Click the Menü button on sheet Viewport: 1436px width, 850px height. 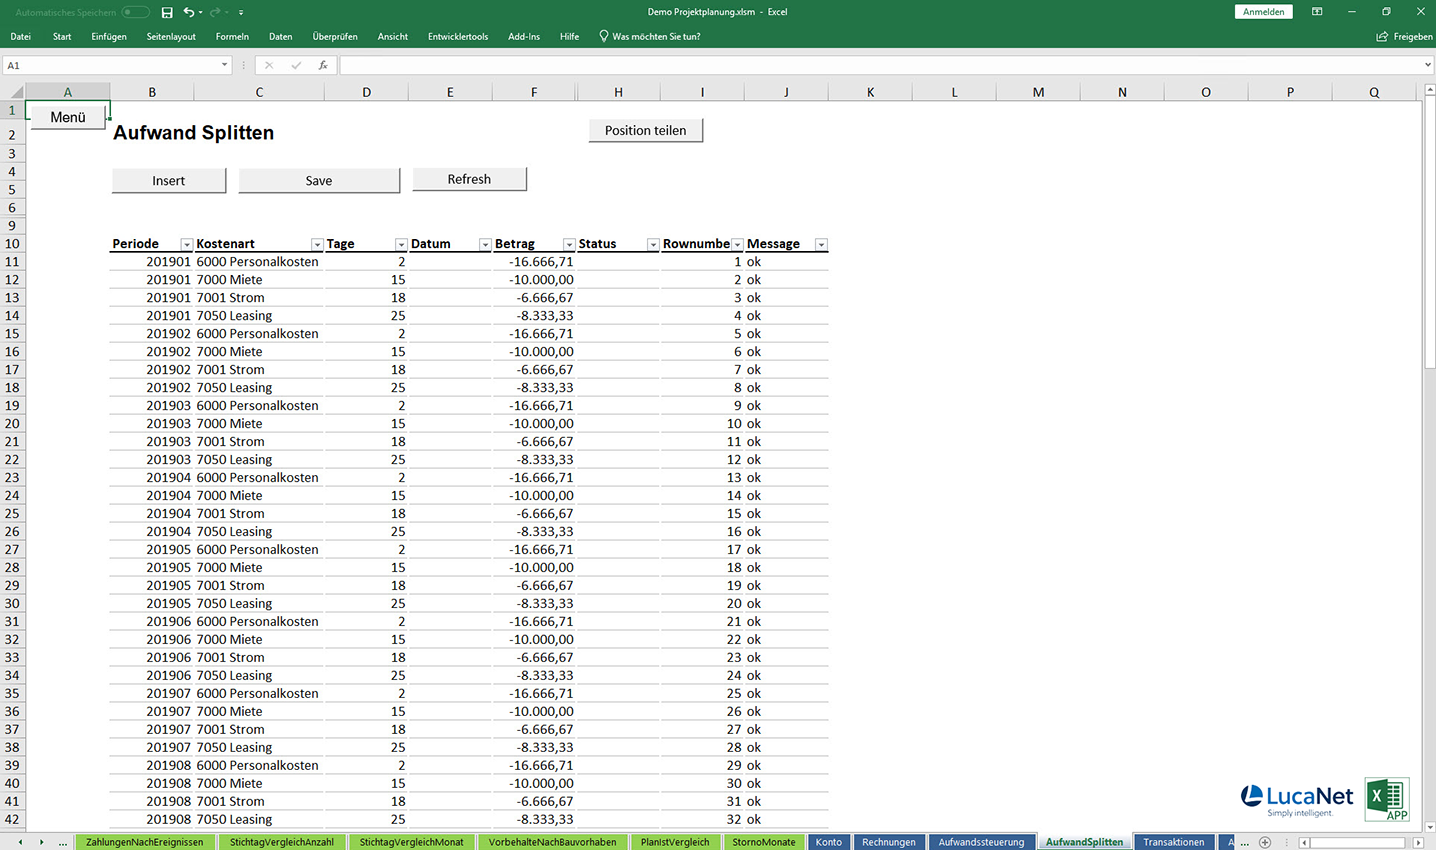click(x=68, y=117)
